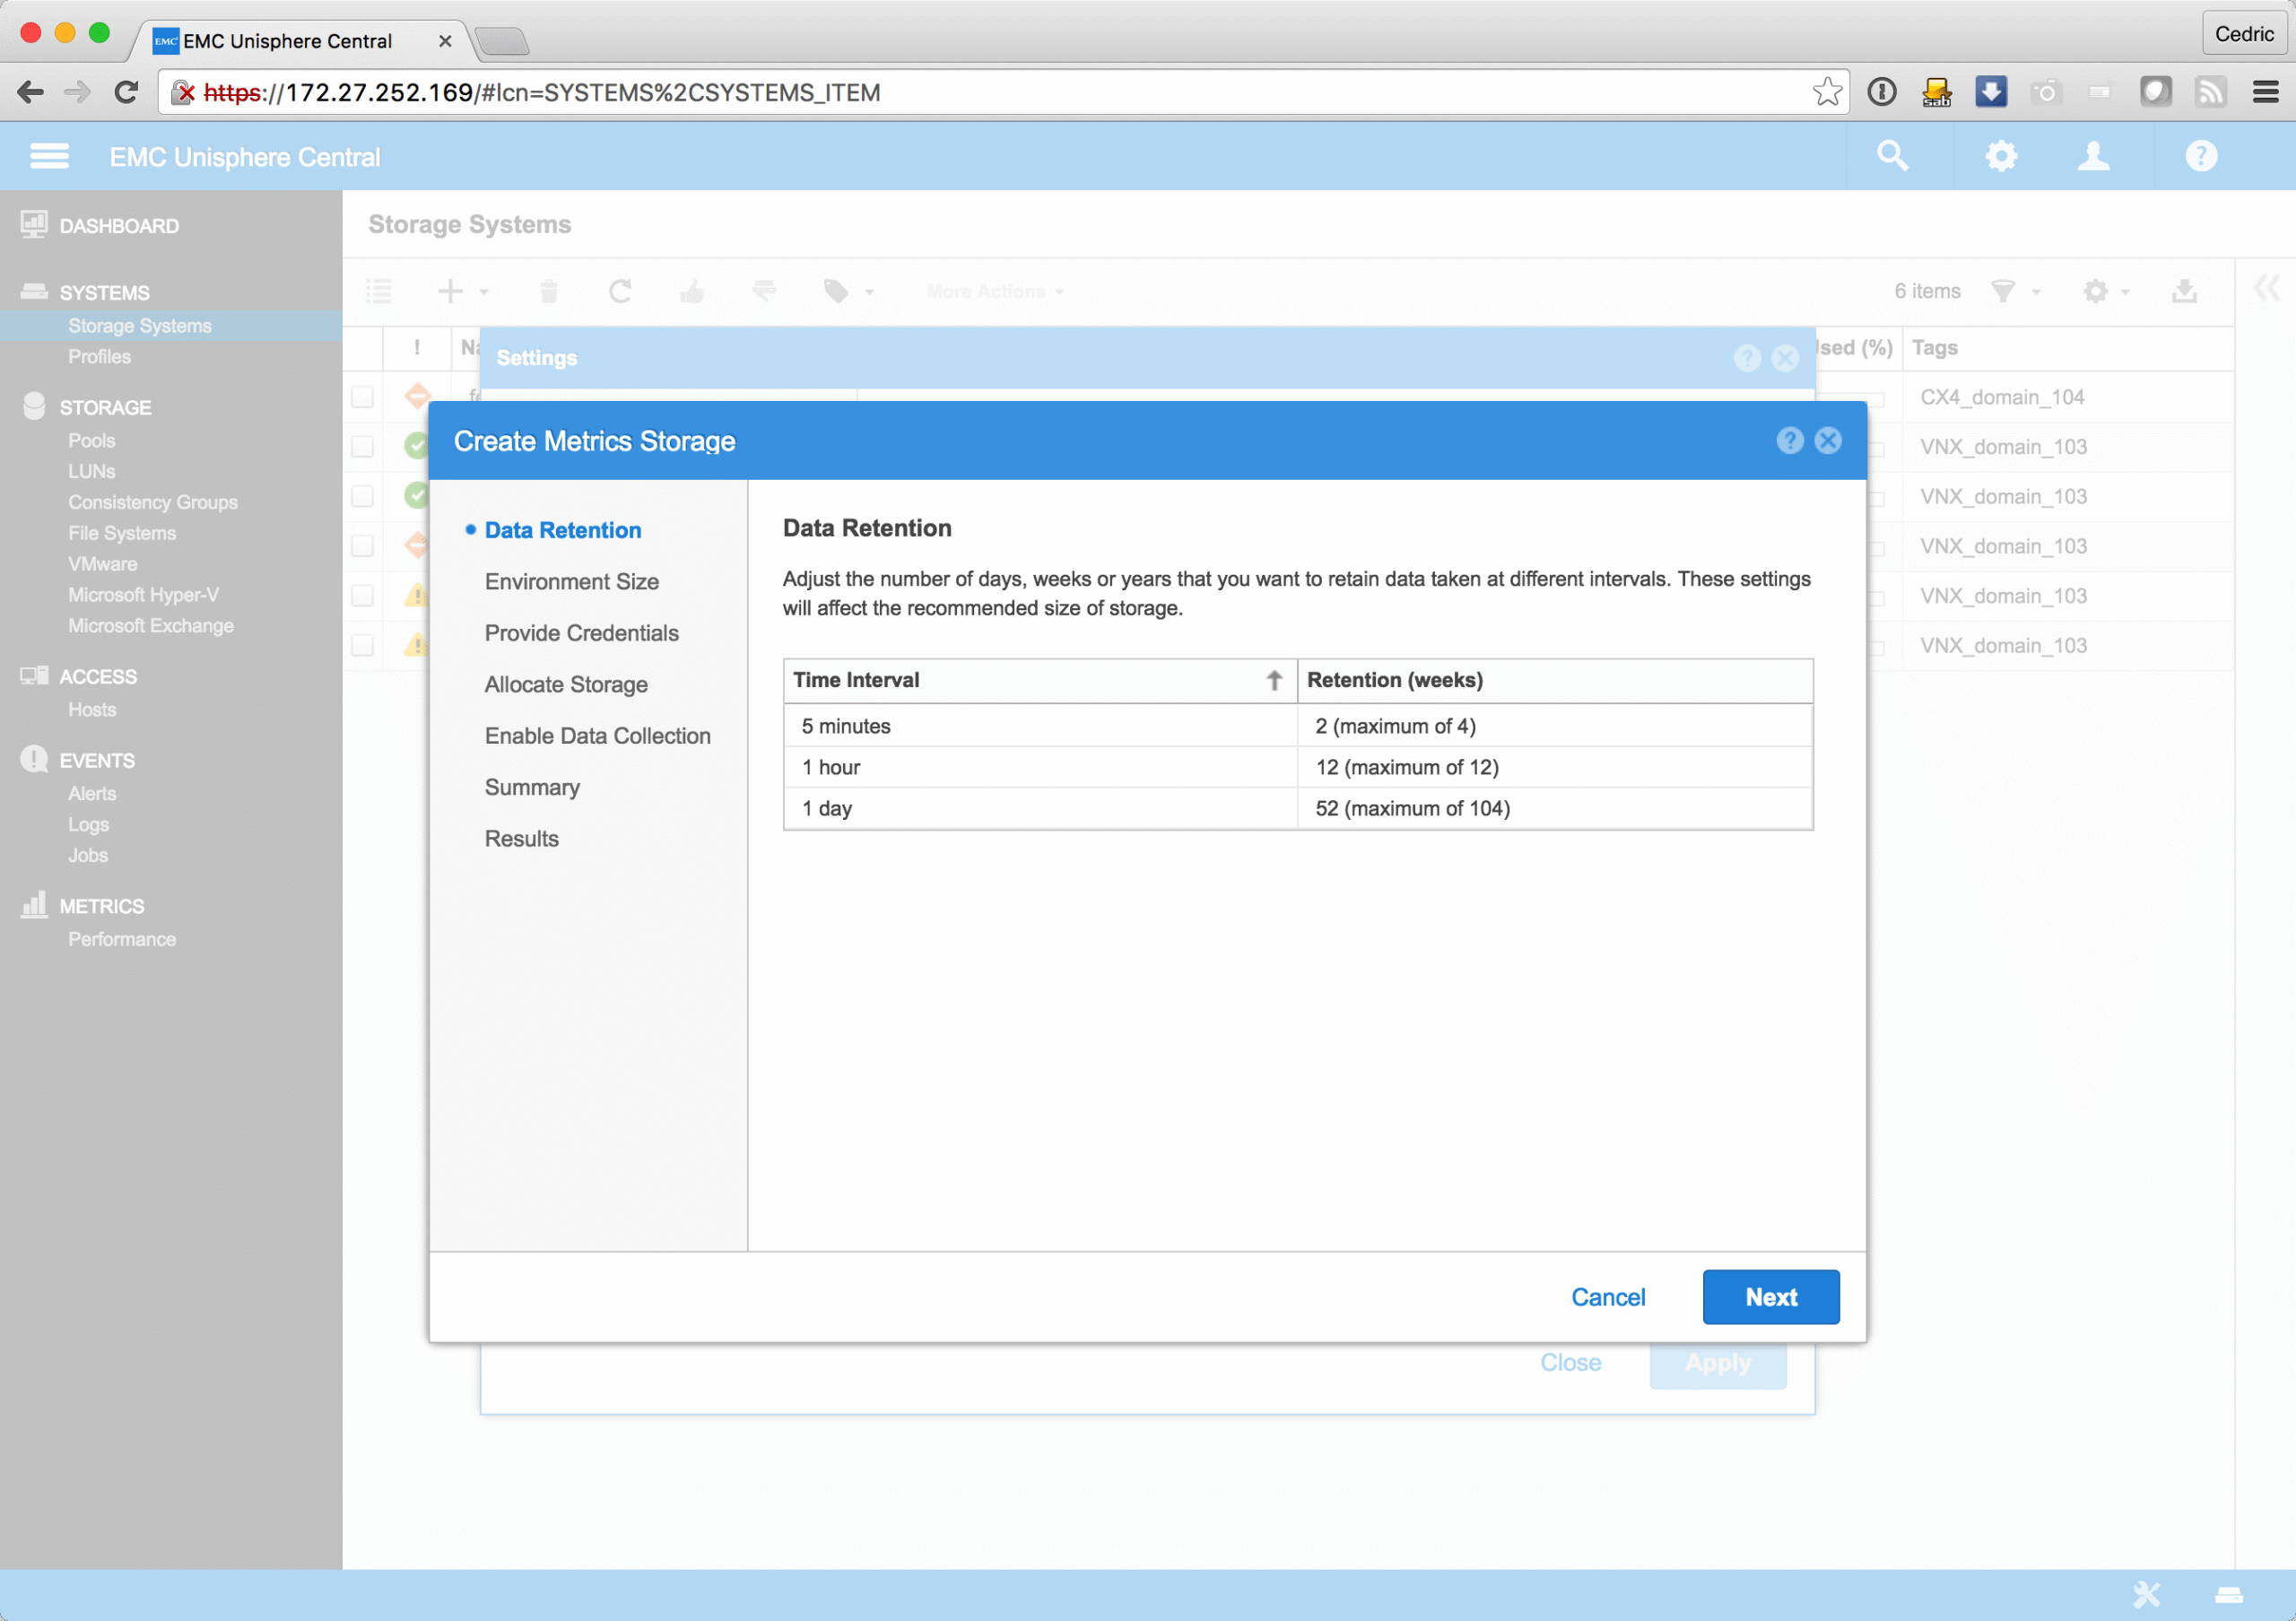Image resolution: width=2296 pixels, height=1621 pixels.
Task: Click the tools wrench icon in bottom bar
Action: 2146,1594
